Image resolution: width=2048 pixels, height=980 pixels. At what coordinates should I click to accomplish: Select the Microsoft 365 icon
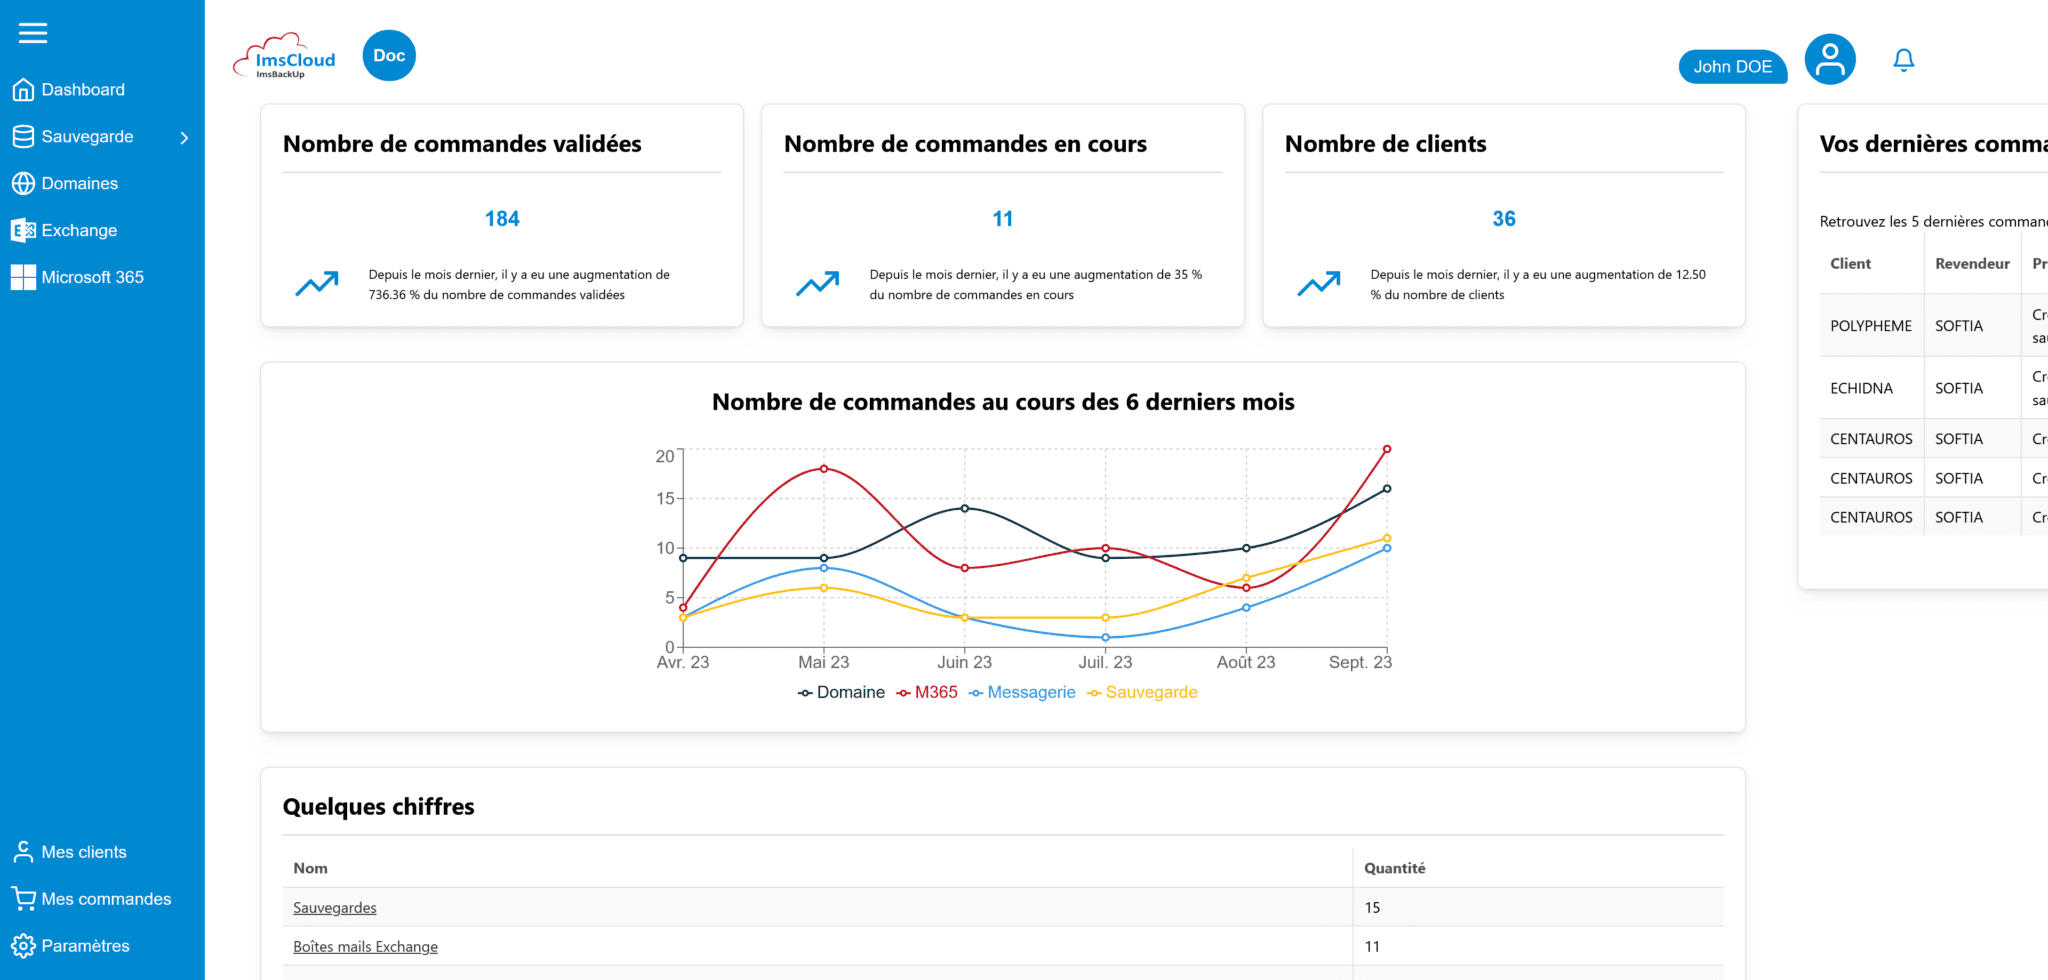point(24,277)
